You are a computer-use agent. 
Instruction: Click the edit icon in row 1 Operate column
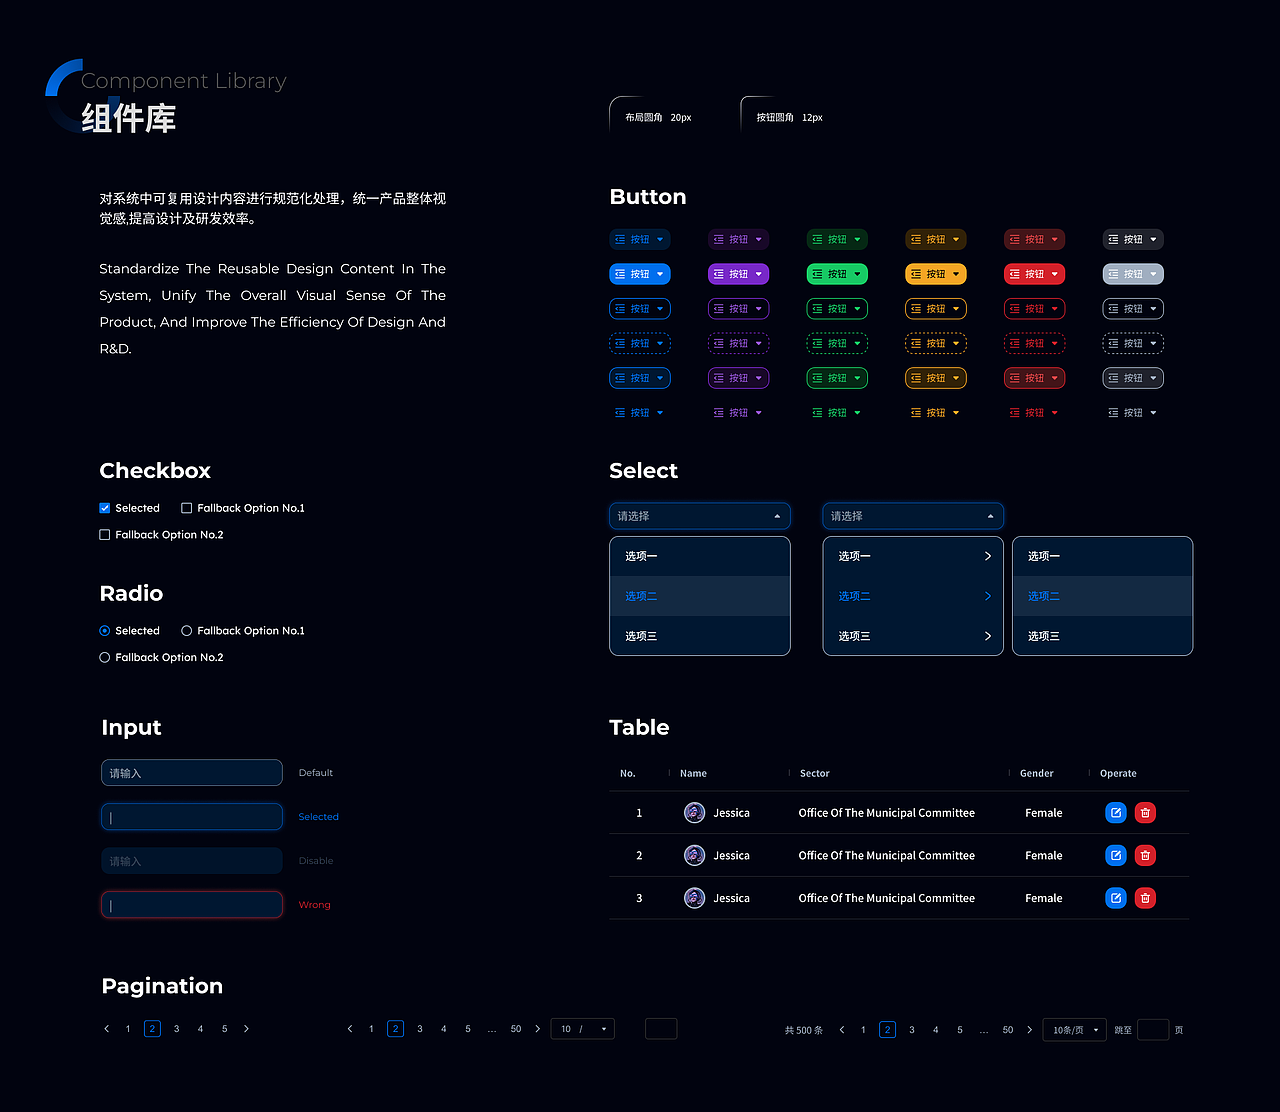(1116, 813)
